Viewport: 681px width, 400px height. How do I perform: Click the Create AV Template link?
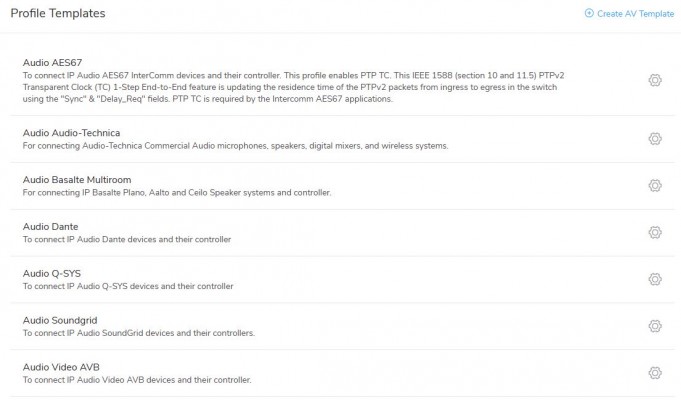click(635, 13)
